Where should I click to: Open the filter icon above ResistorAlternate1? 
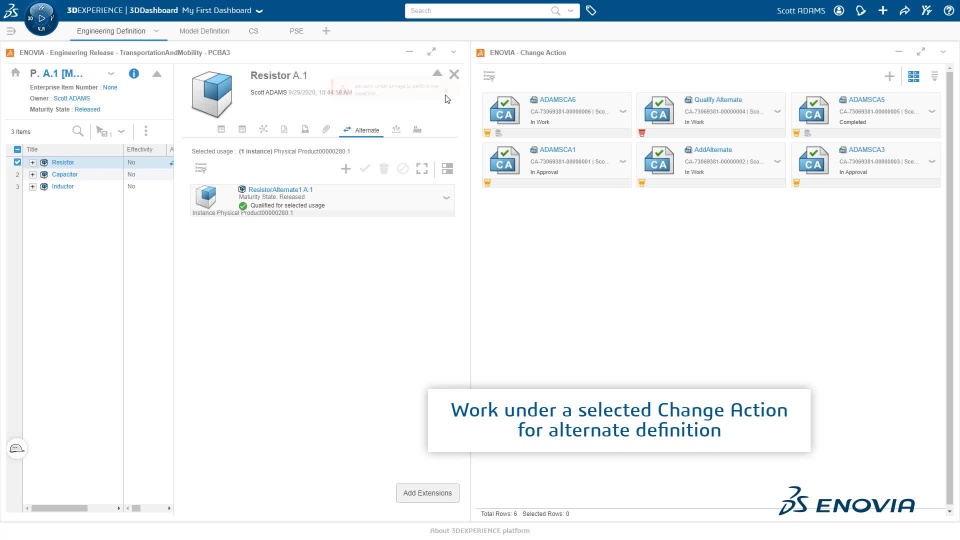[x=201, y=168]
